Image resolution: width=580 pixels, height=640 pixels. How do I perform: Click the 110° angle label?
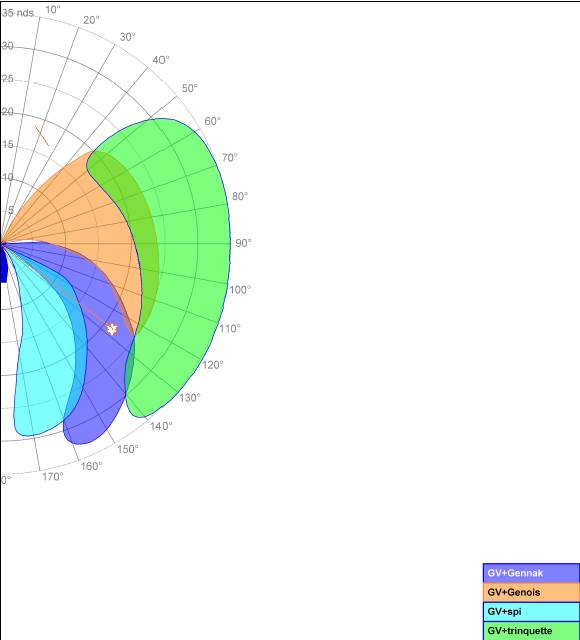tap(230, 328)
